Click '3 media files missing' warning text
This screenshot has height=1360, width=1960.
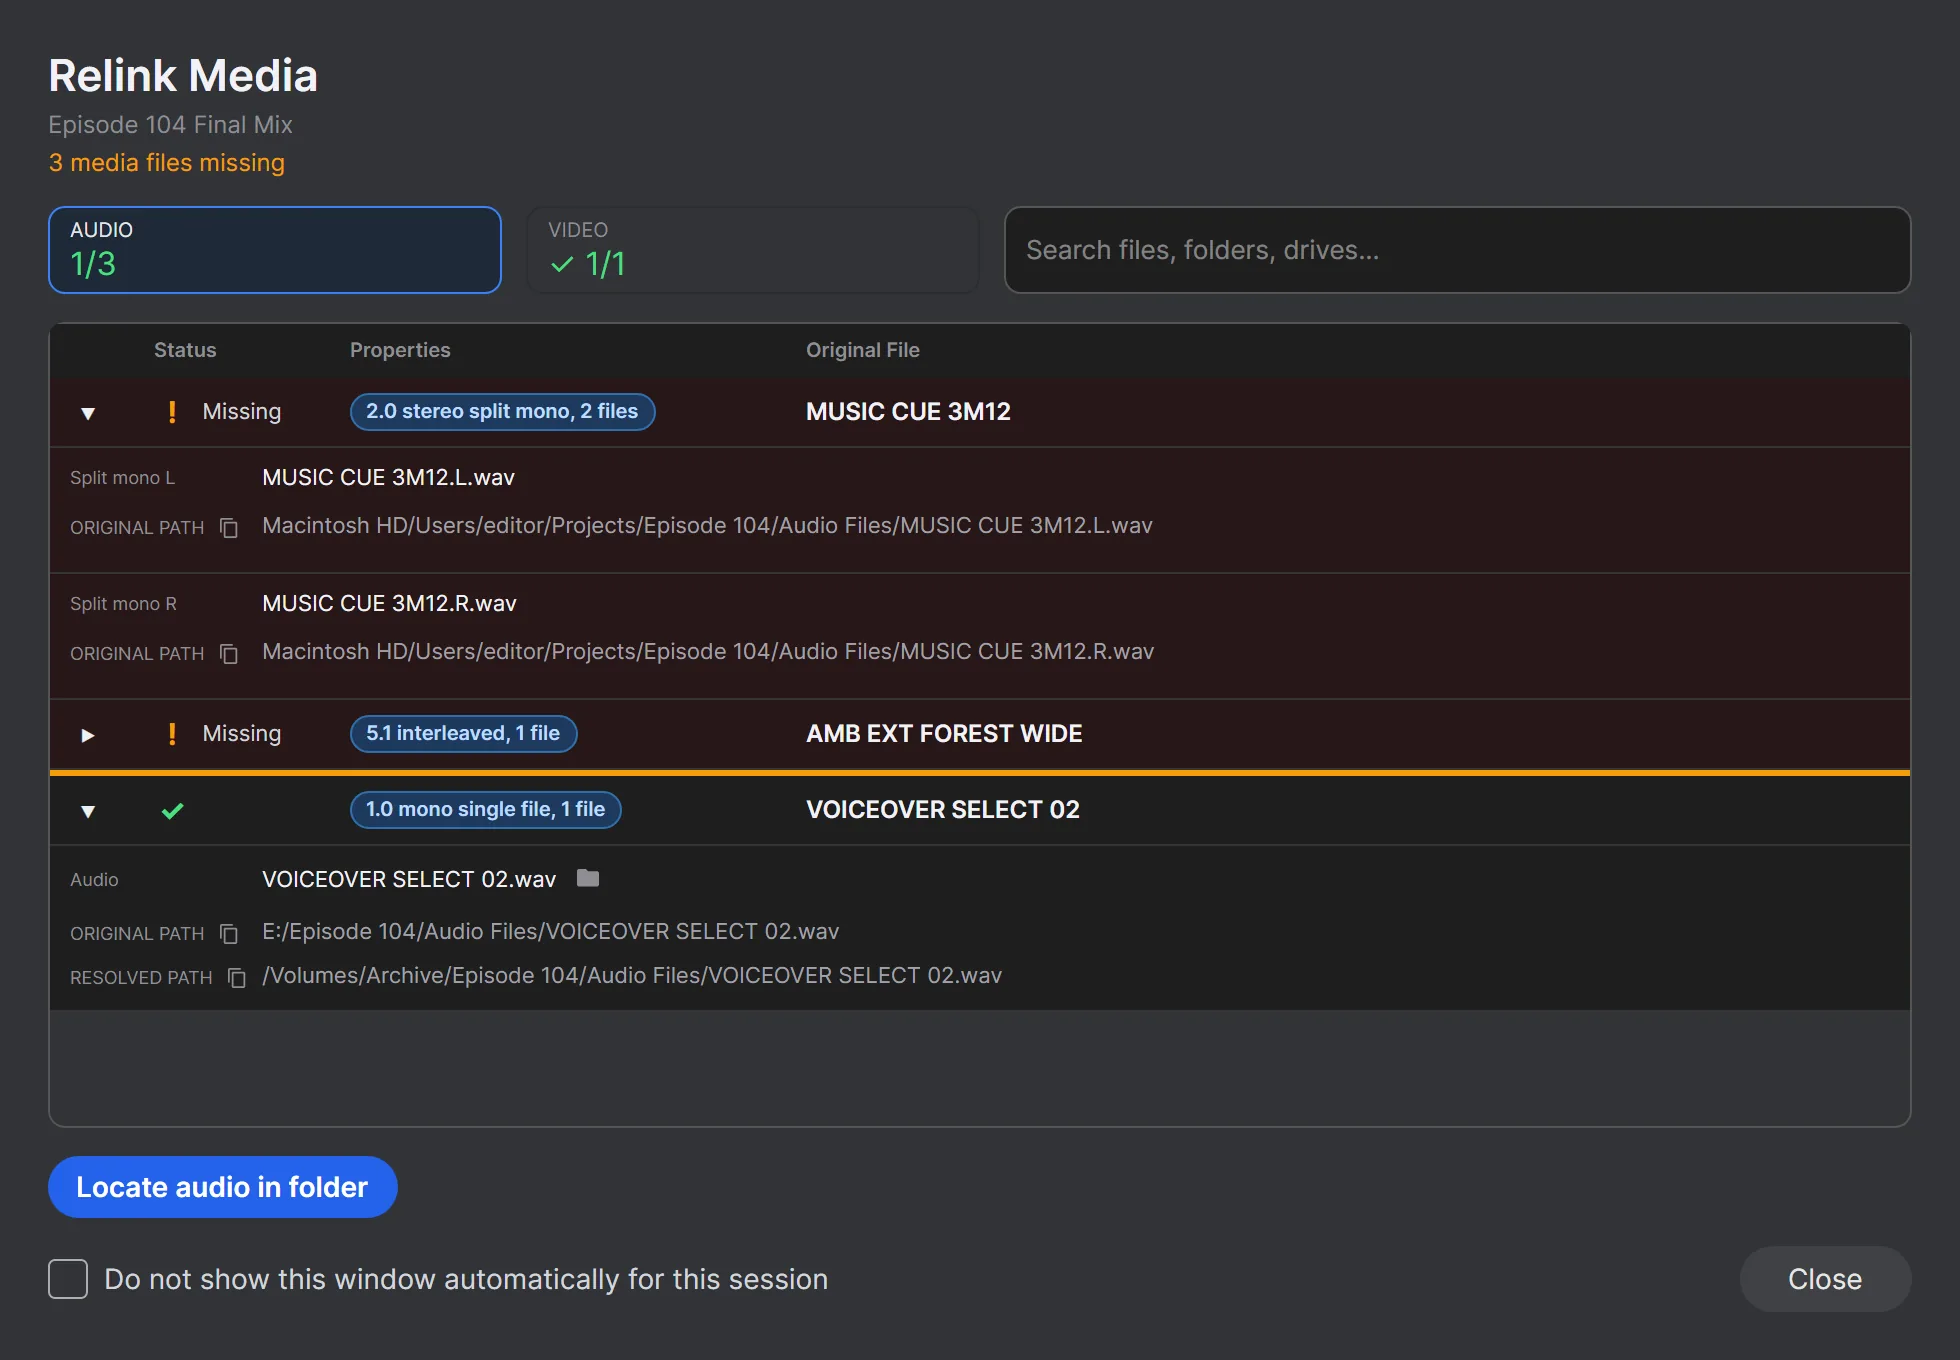167,163
